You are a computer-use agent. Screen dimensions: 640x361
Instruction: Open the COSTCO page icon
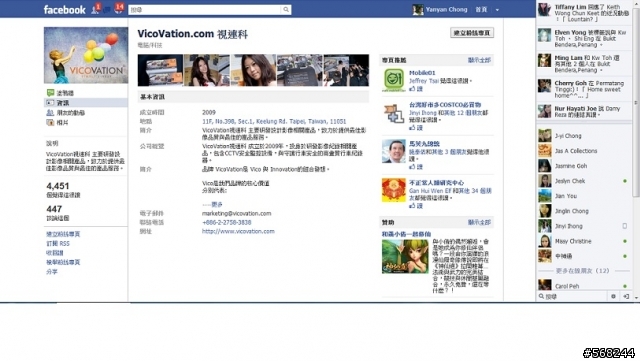click(x=393, y=114)
